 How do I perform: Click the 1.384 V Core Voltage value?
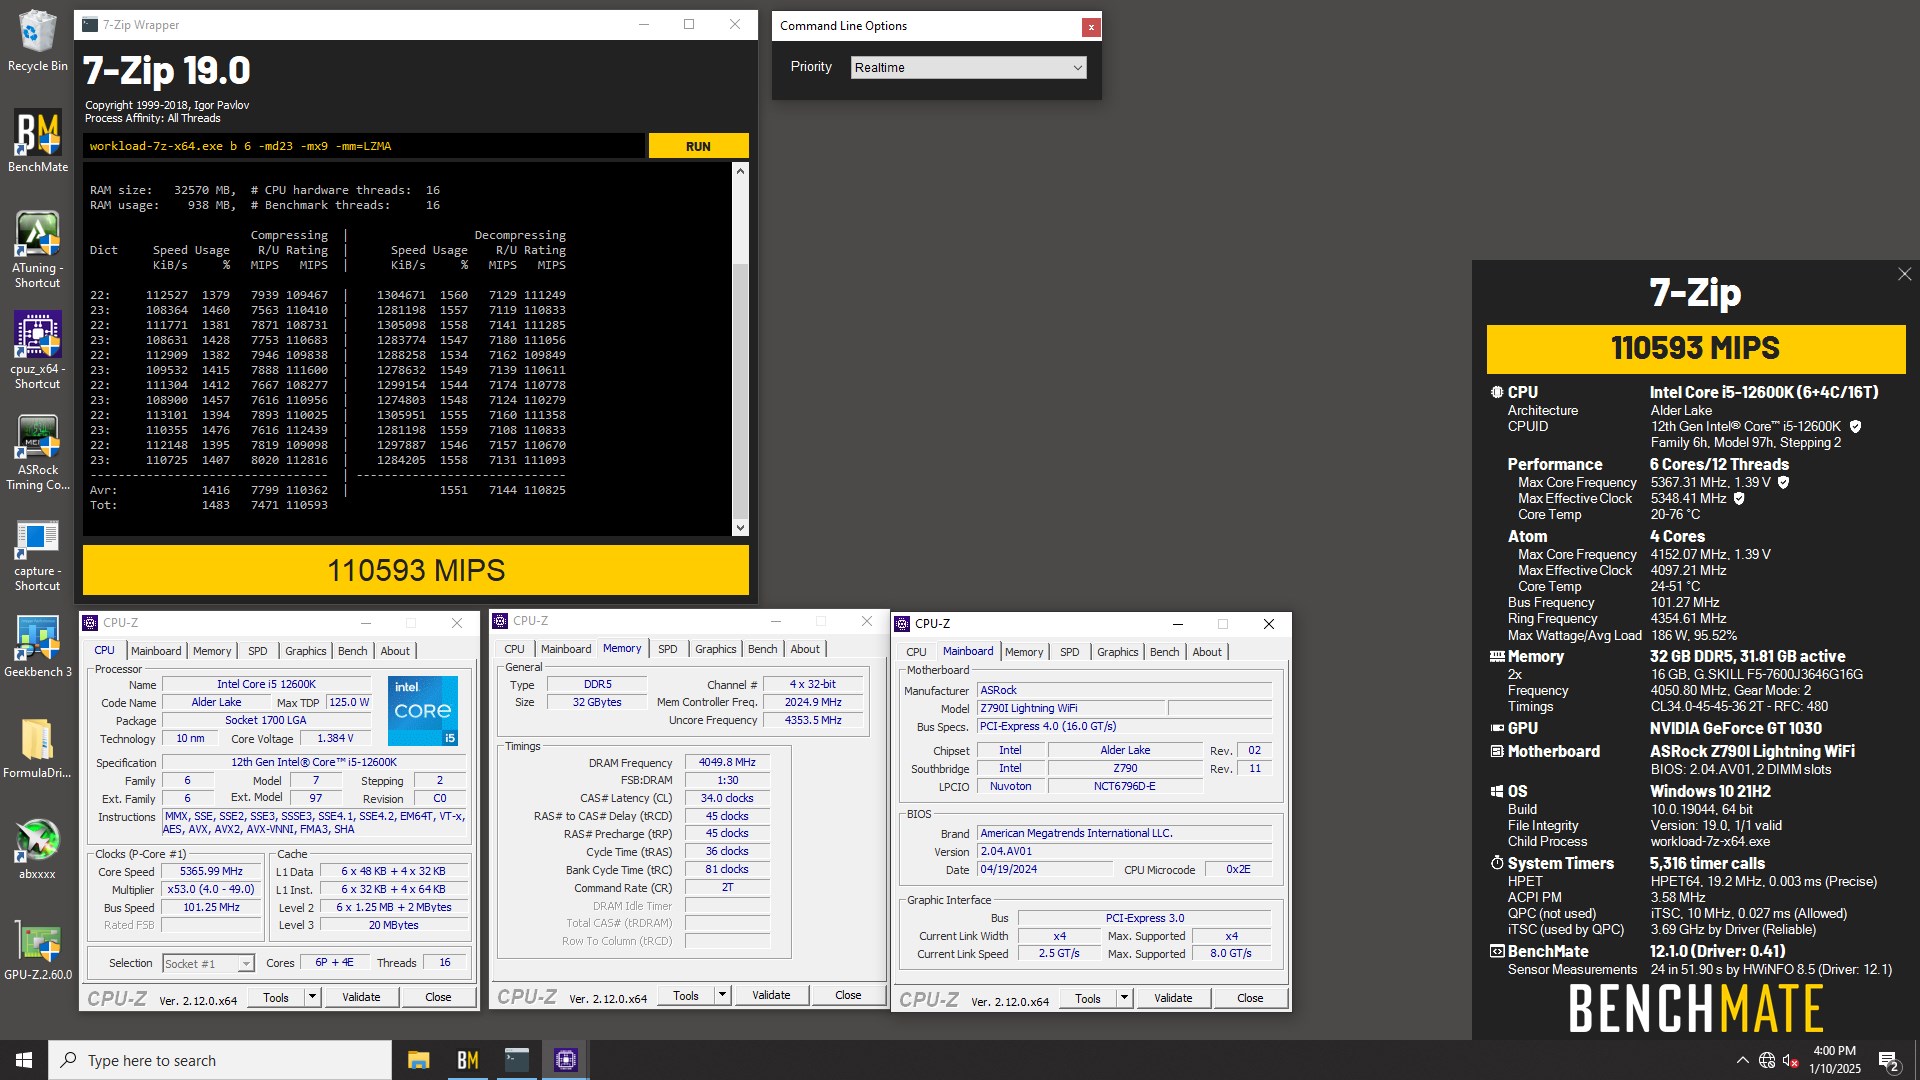click(x=335, y=738)
